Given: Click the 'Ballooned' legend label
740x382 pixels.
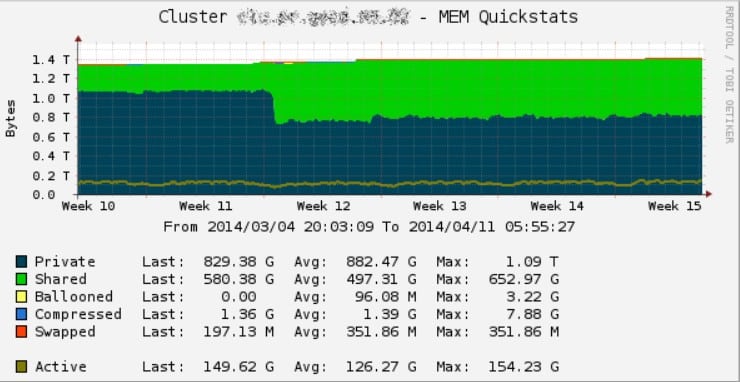Looking at the screenshot, I should 74,297.
